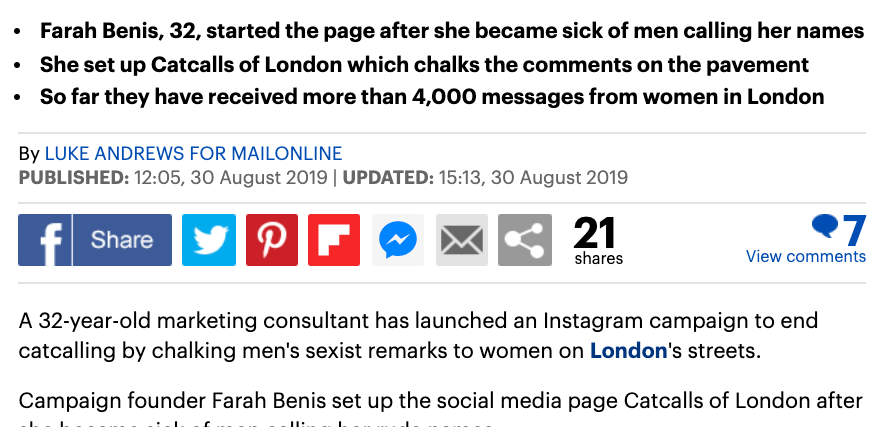Click the paragraph starting 'A 32-year-old marketing consultant'
Screen dimensions: 870x427
pos(418,336)
